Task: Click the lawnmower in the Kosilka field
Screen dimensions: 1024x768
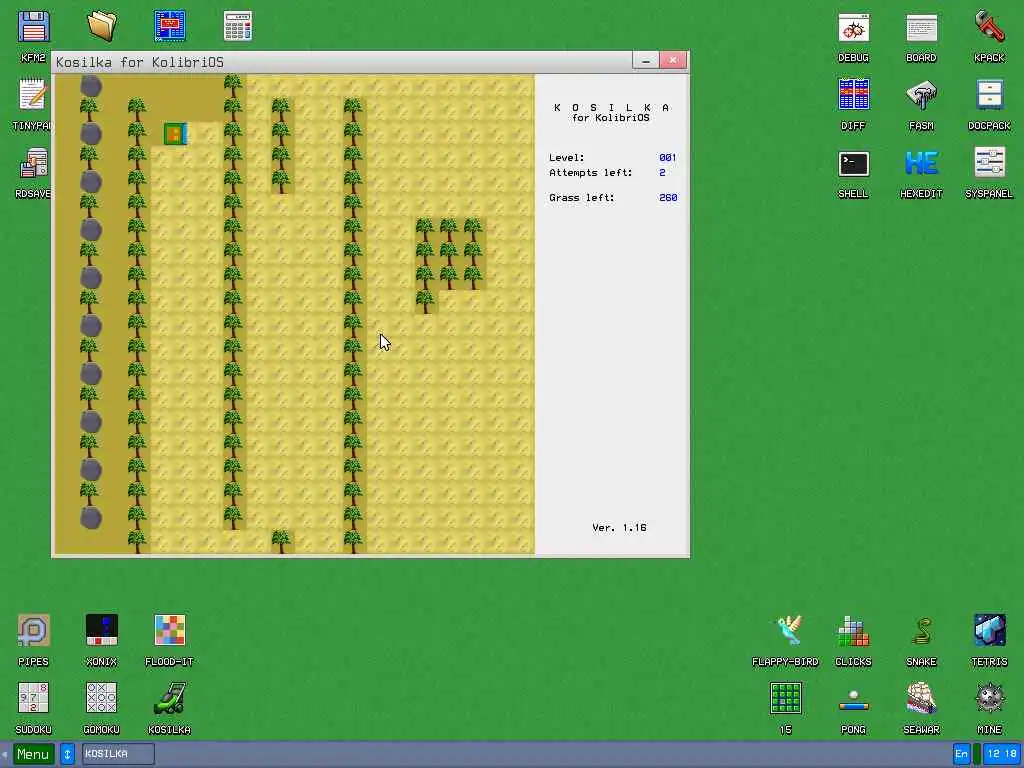Action: [176, 134]
